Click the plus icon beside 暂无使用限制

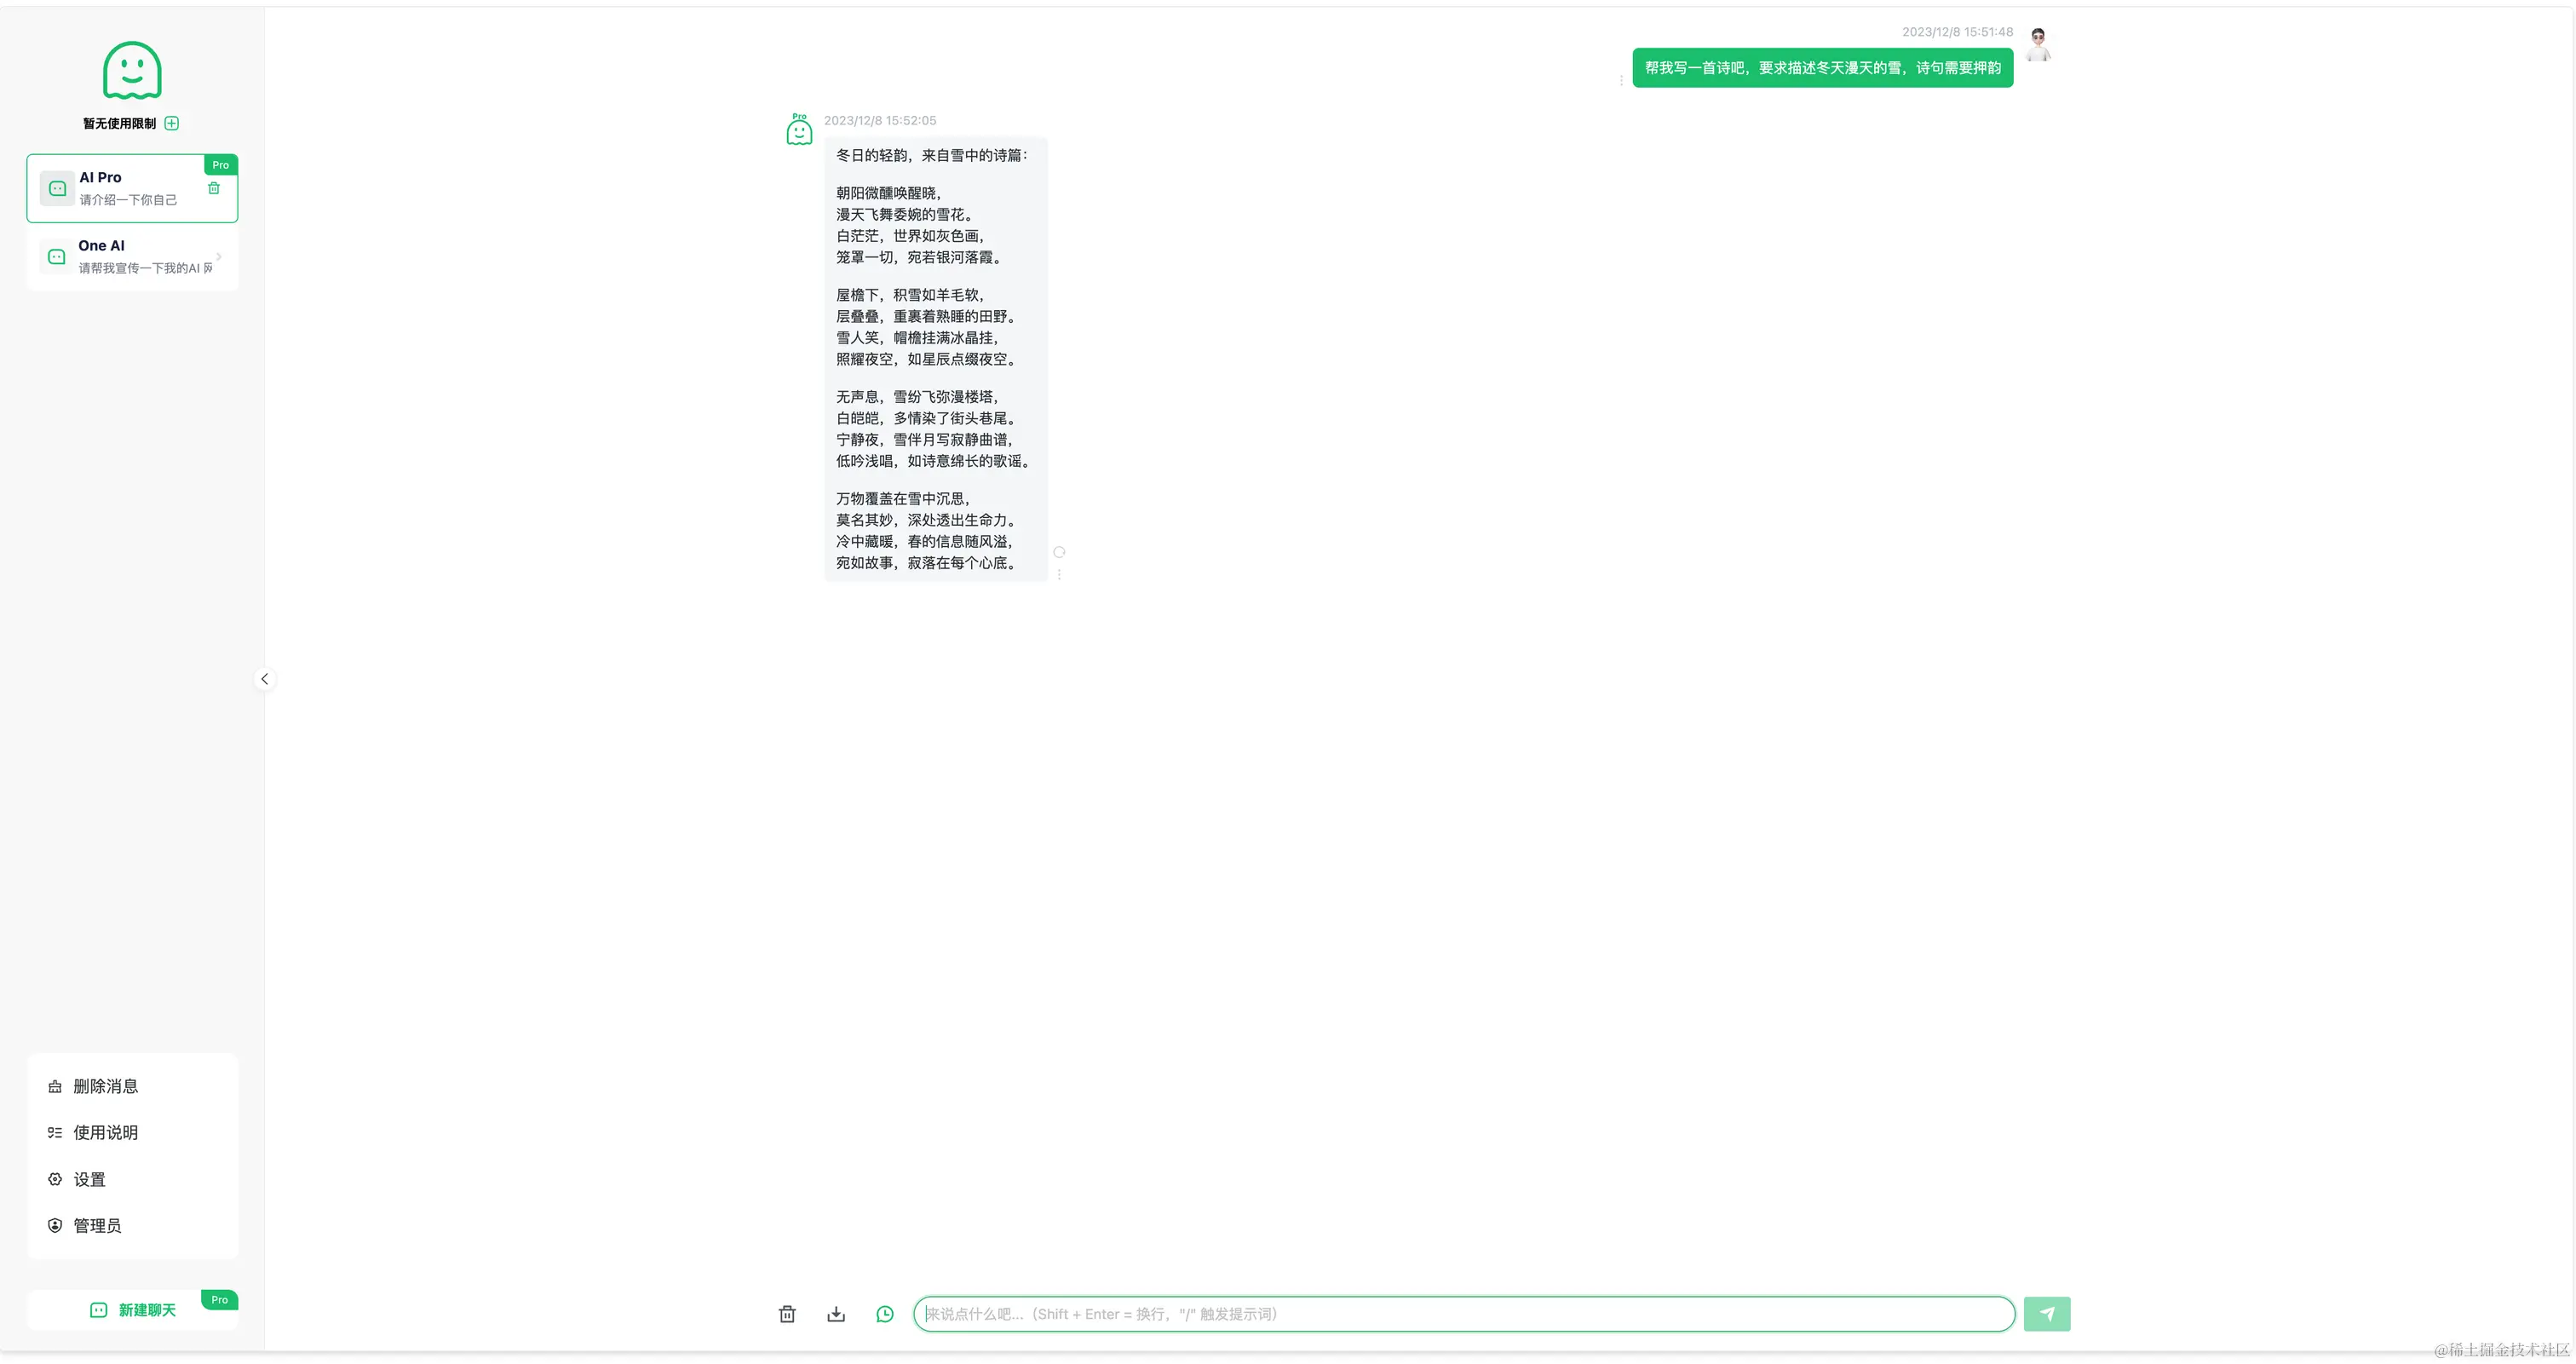coord(172,123)
